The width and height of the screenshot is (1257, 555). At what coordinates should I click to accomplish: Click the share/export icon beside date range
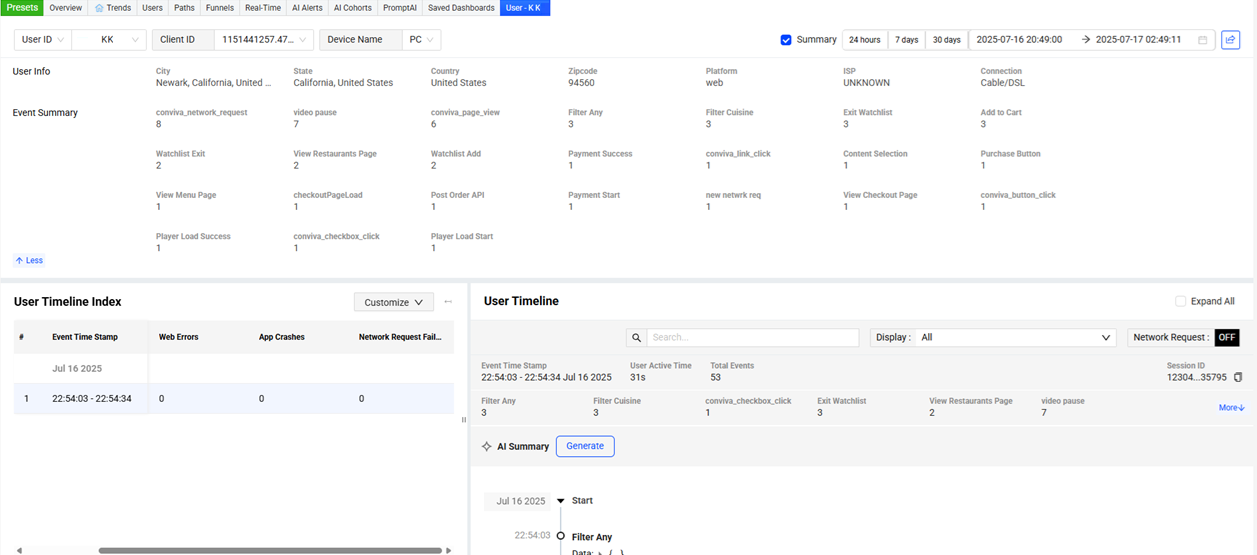point(1230,40)
